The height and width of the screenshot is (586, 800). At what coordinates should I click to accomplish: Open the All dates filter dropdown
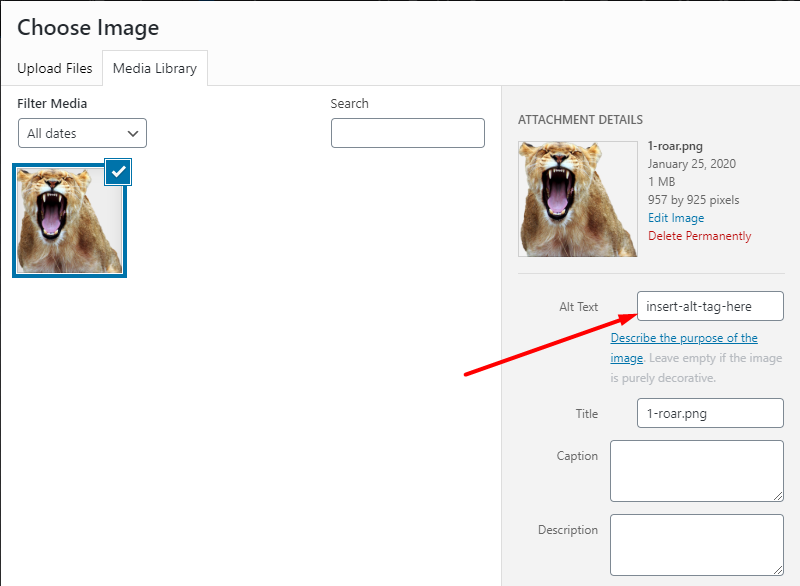click(x=82, y=133)
